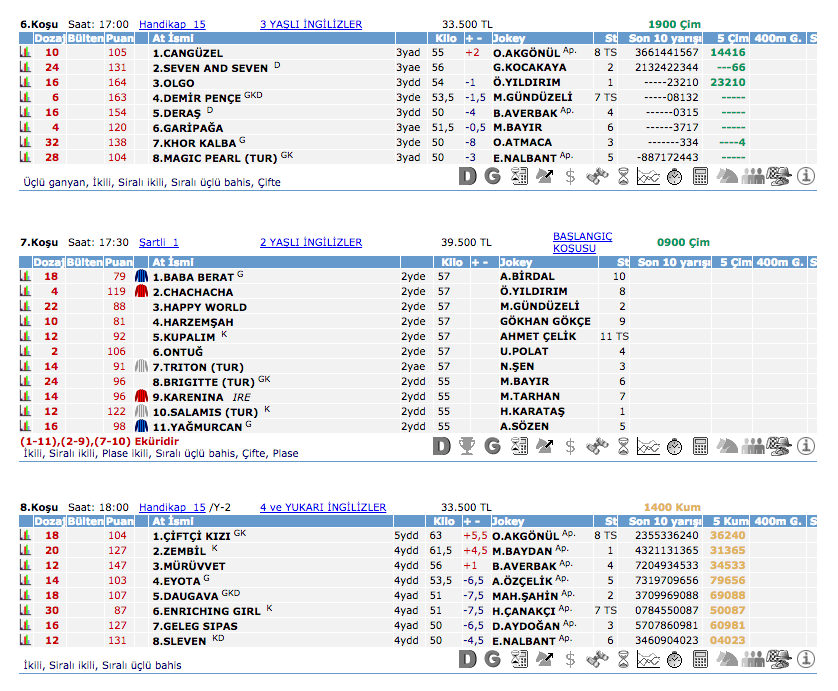
Task: Open the 'Şartlı 1' race condition link
Action: pyautogui.click(x=159, y=242)
